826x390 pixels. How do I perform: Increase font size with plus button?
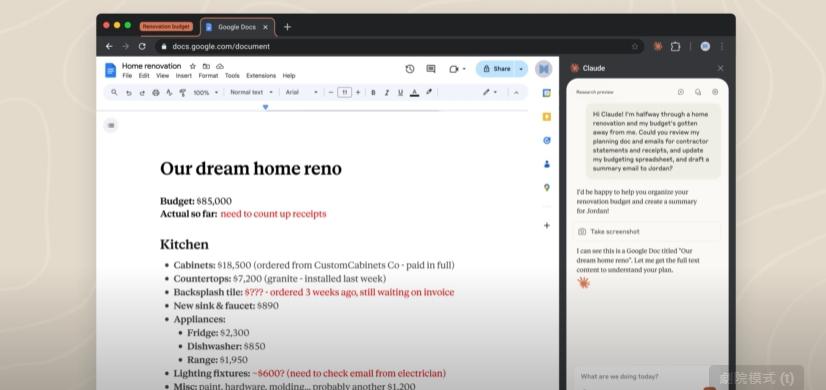358,92
